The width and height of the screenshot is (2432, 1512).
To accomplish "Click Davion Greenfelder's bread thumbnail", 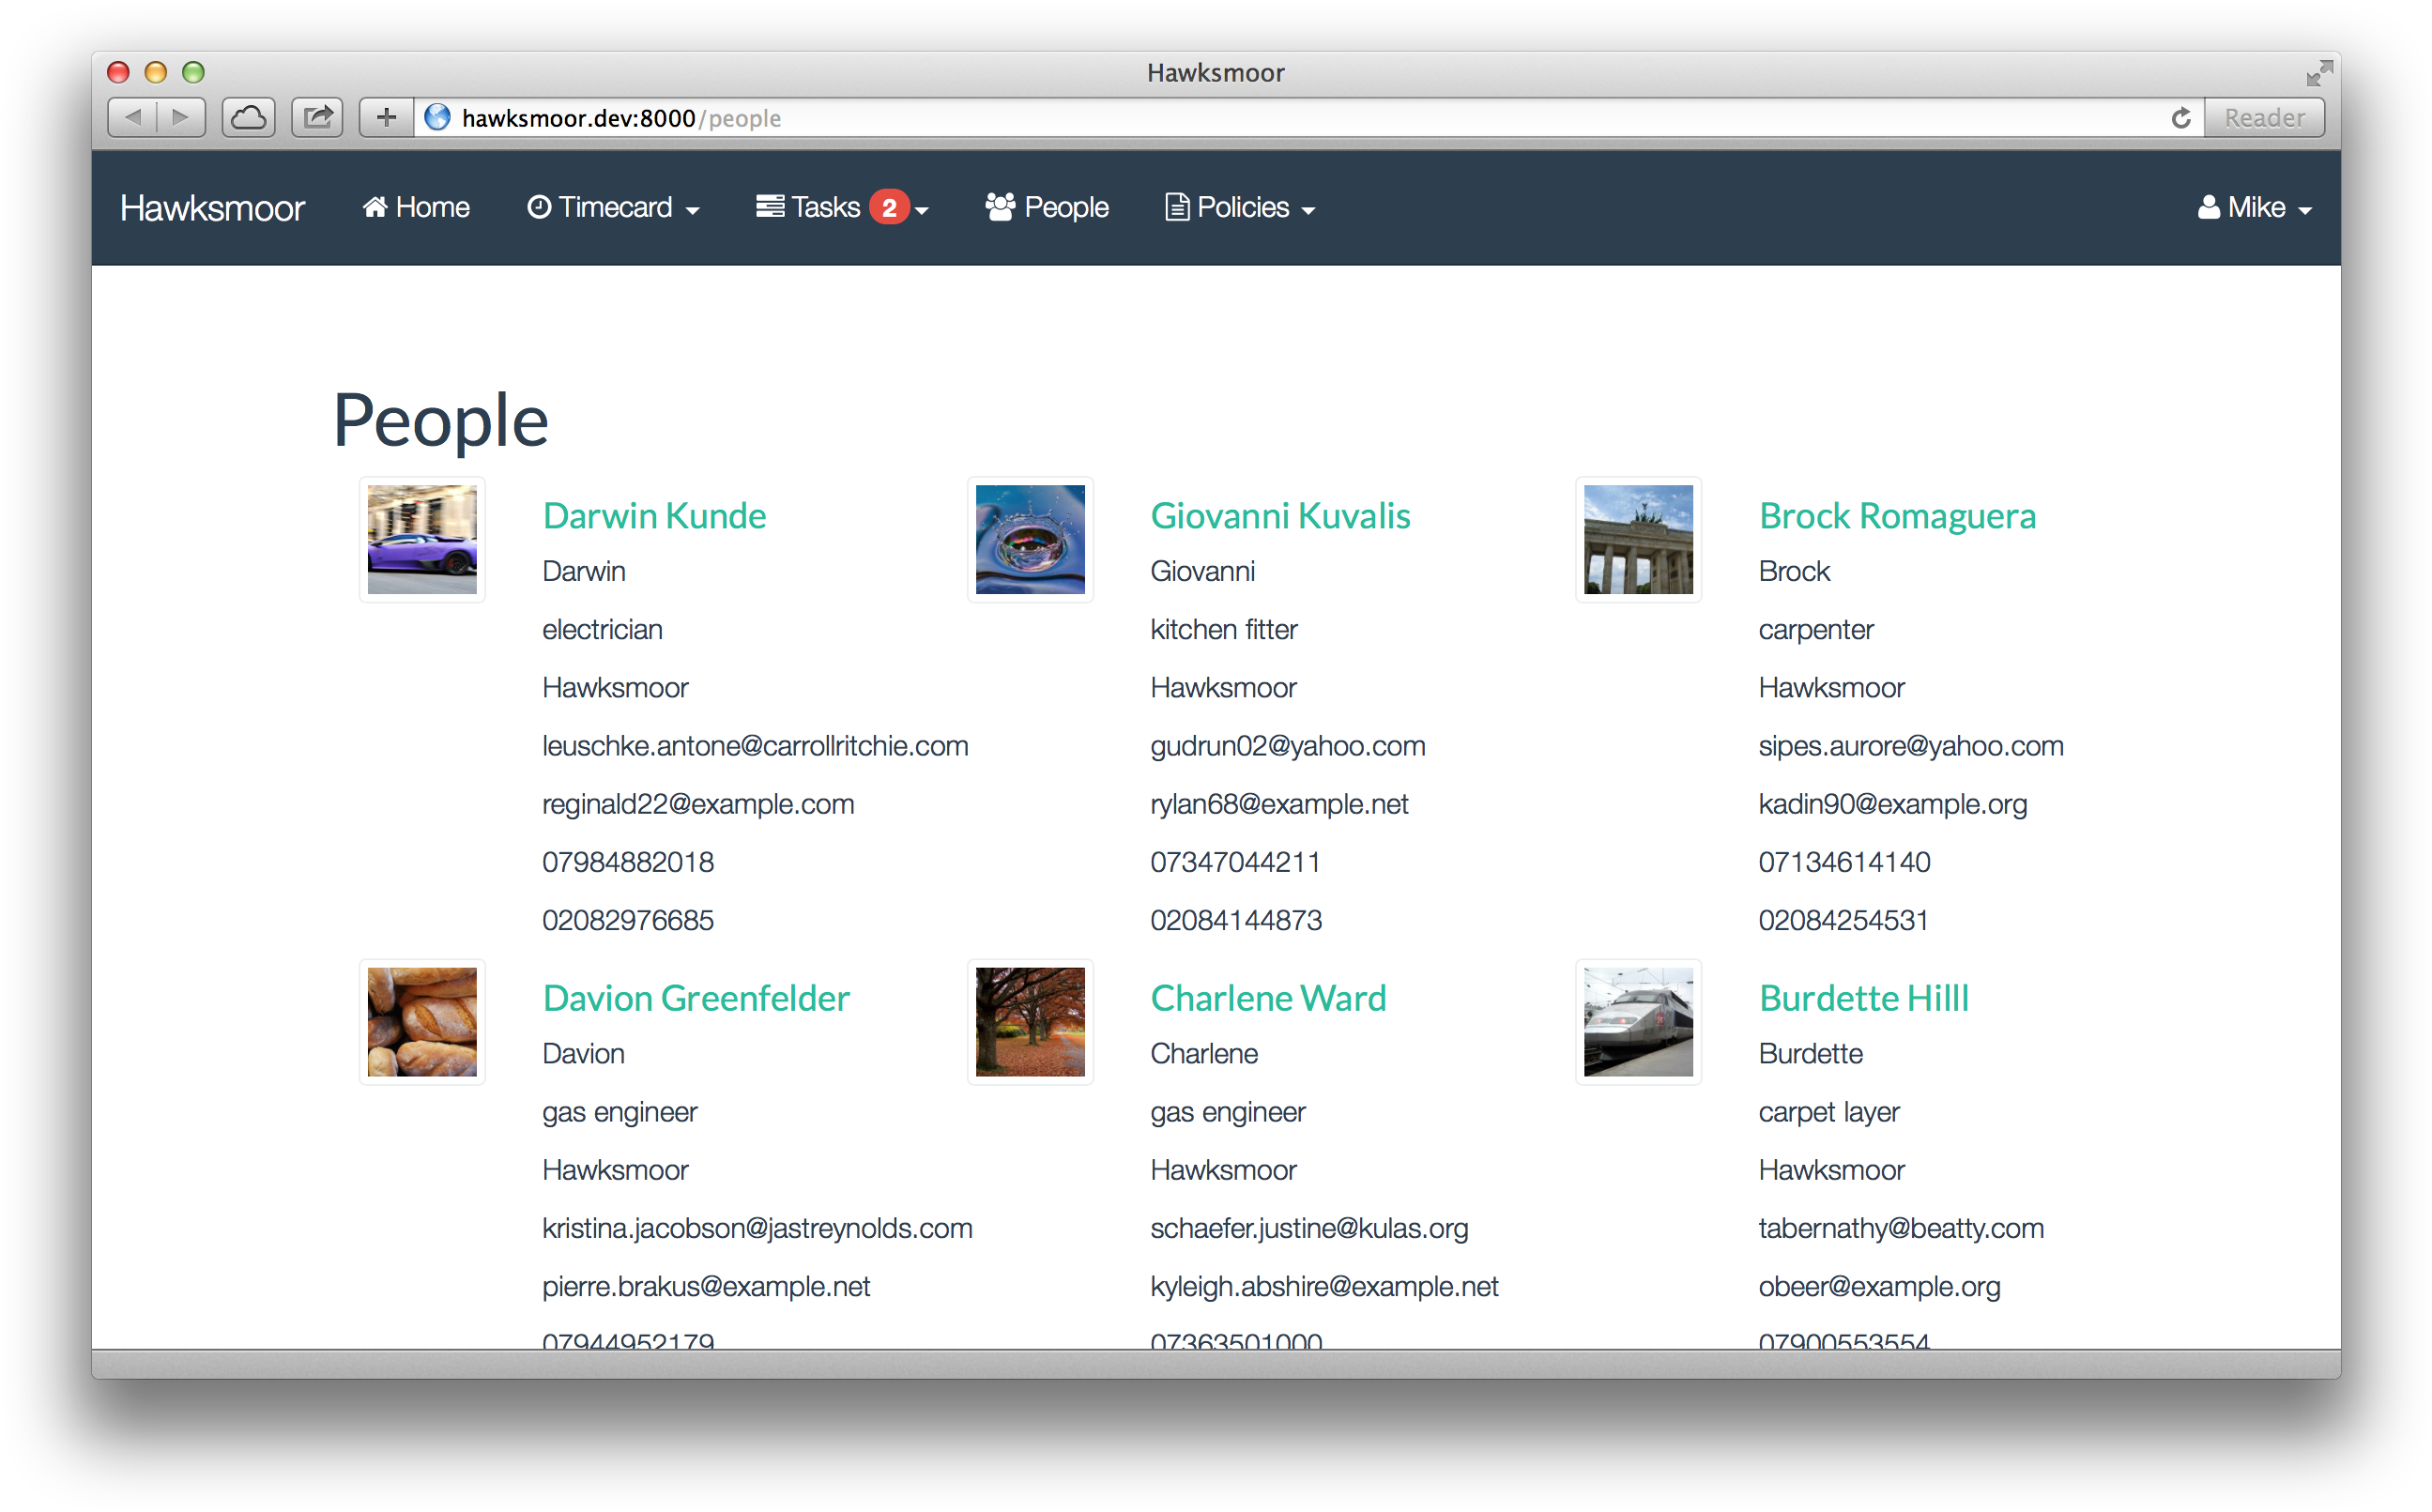I will [422, 1021].
